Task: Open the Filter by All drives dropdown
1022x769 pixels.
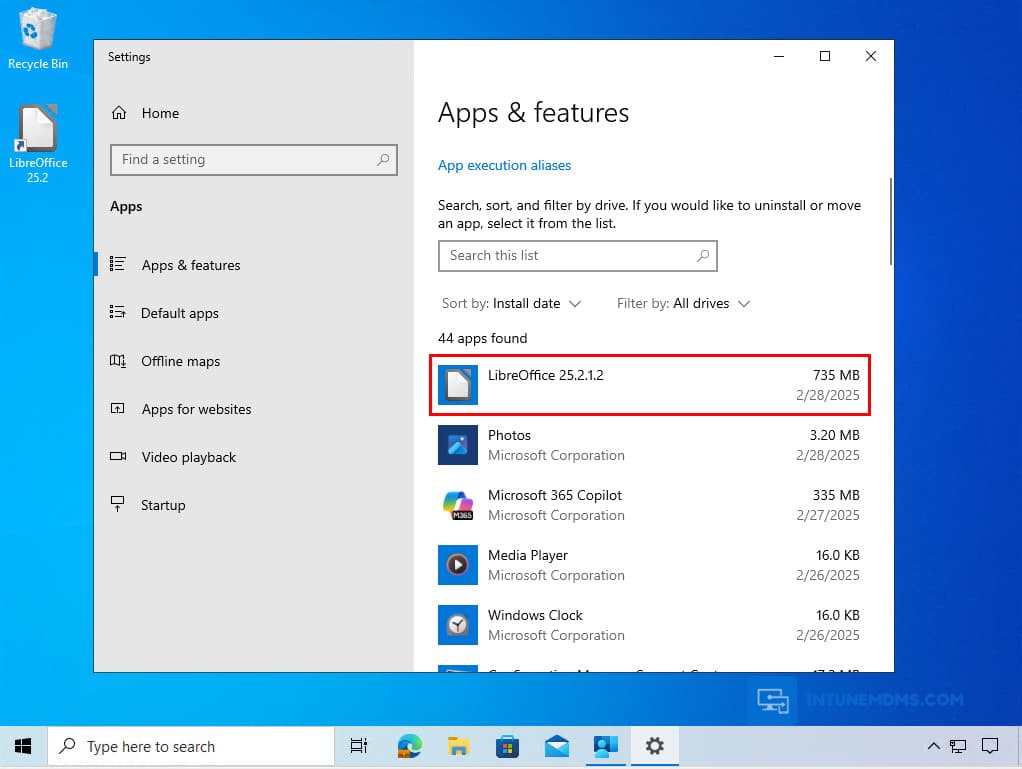Action: click(x=683, y=303)
